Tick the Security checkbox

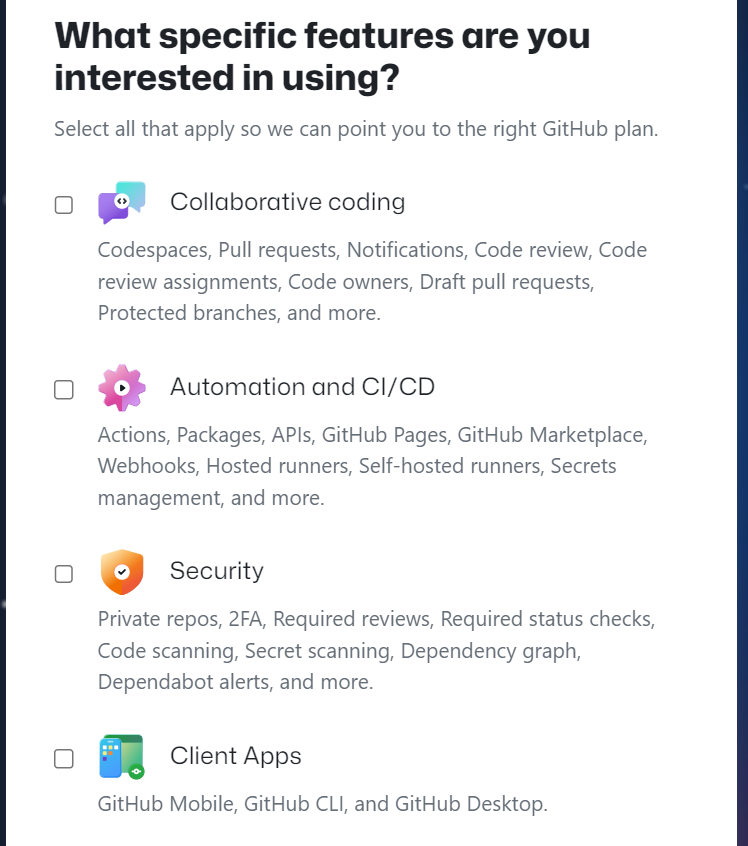point(64,573)
